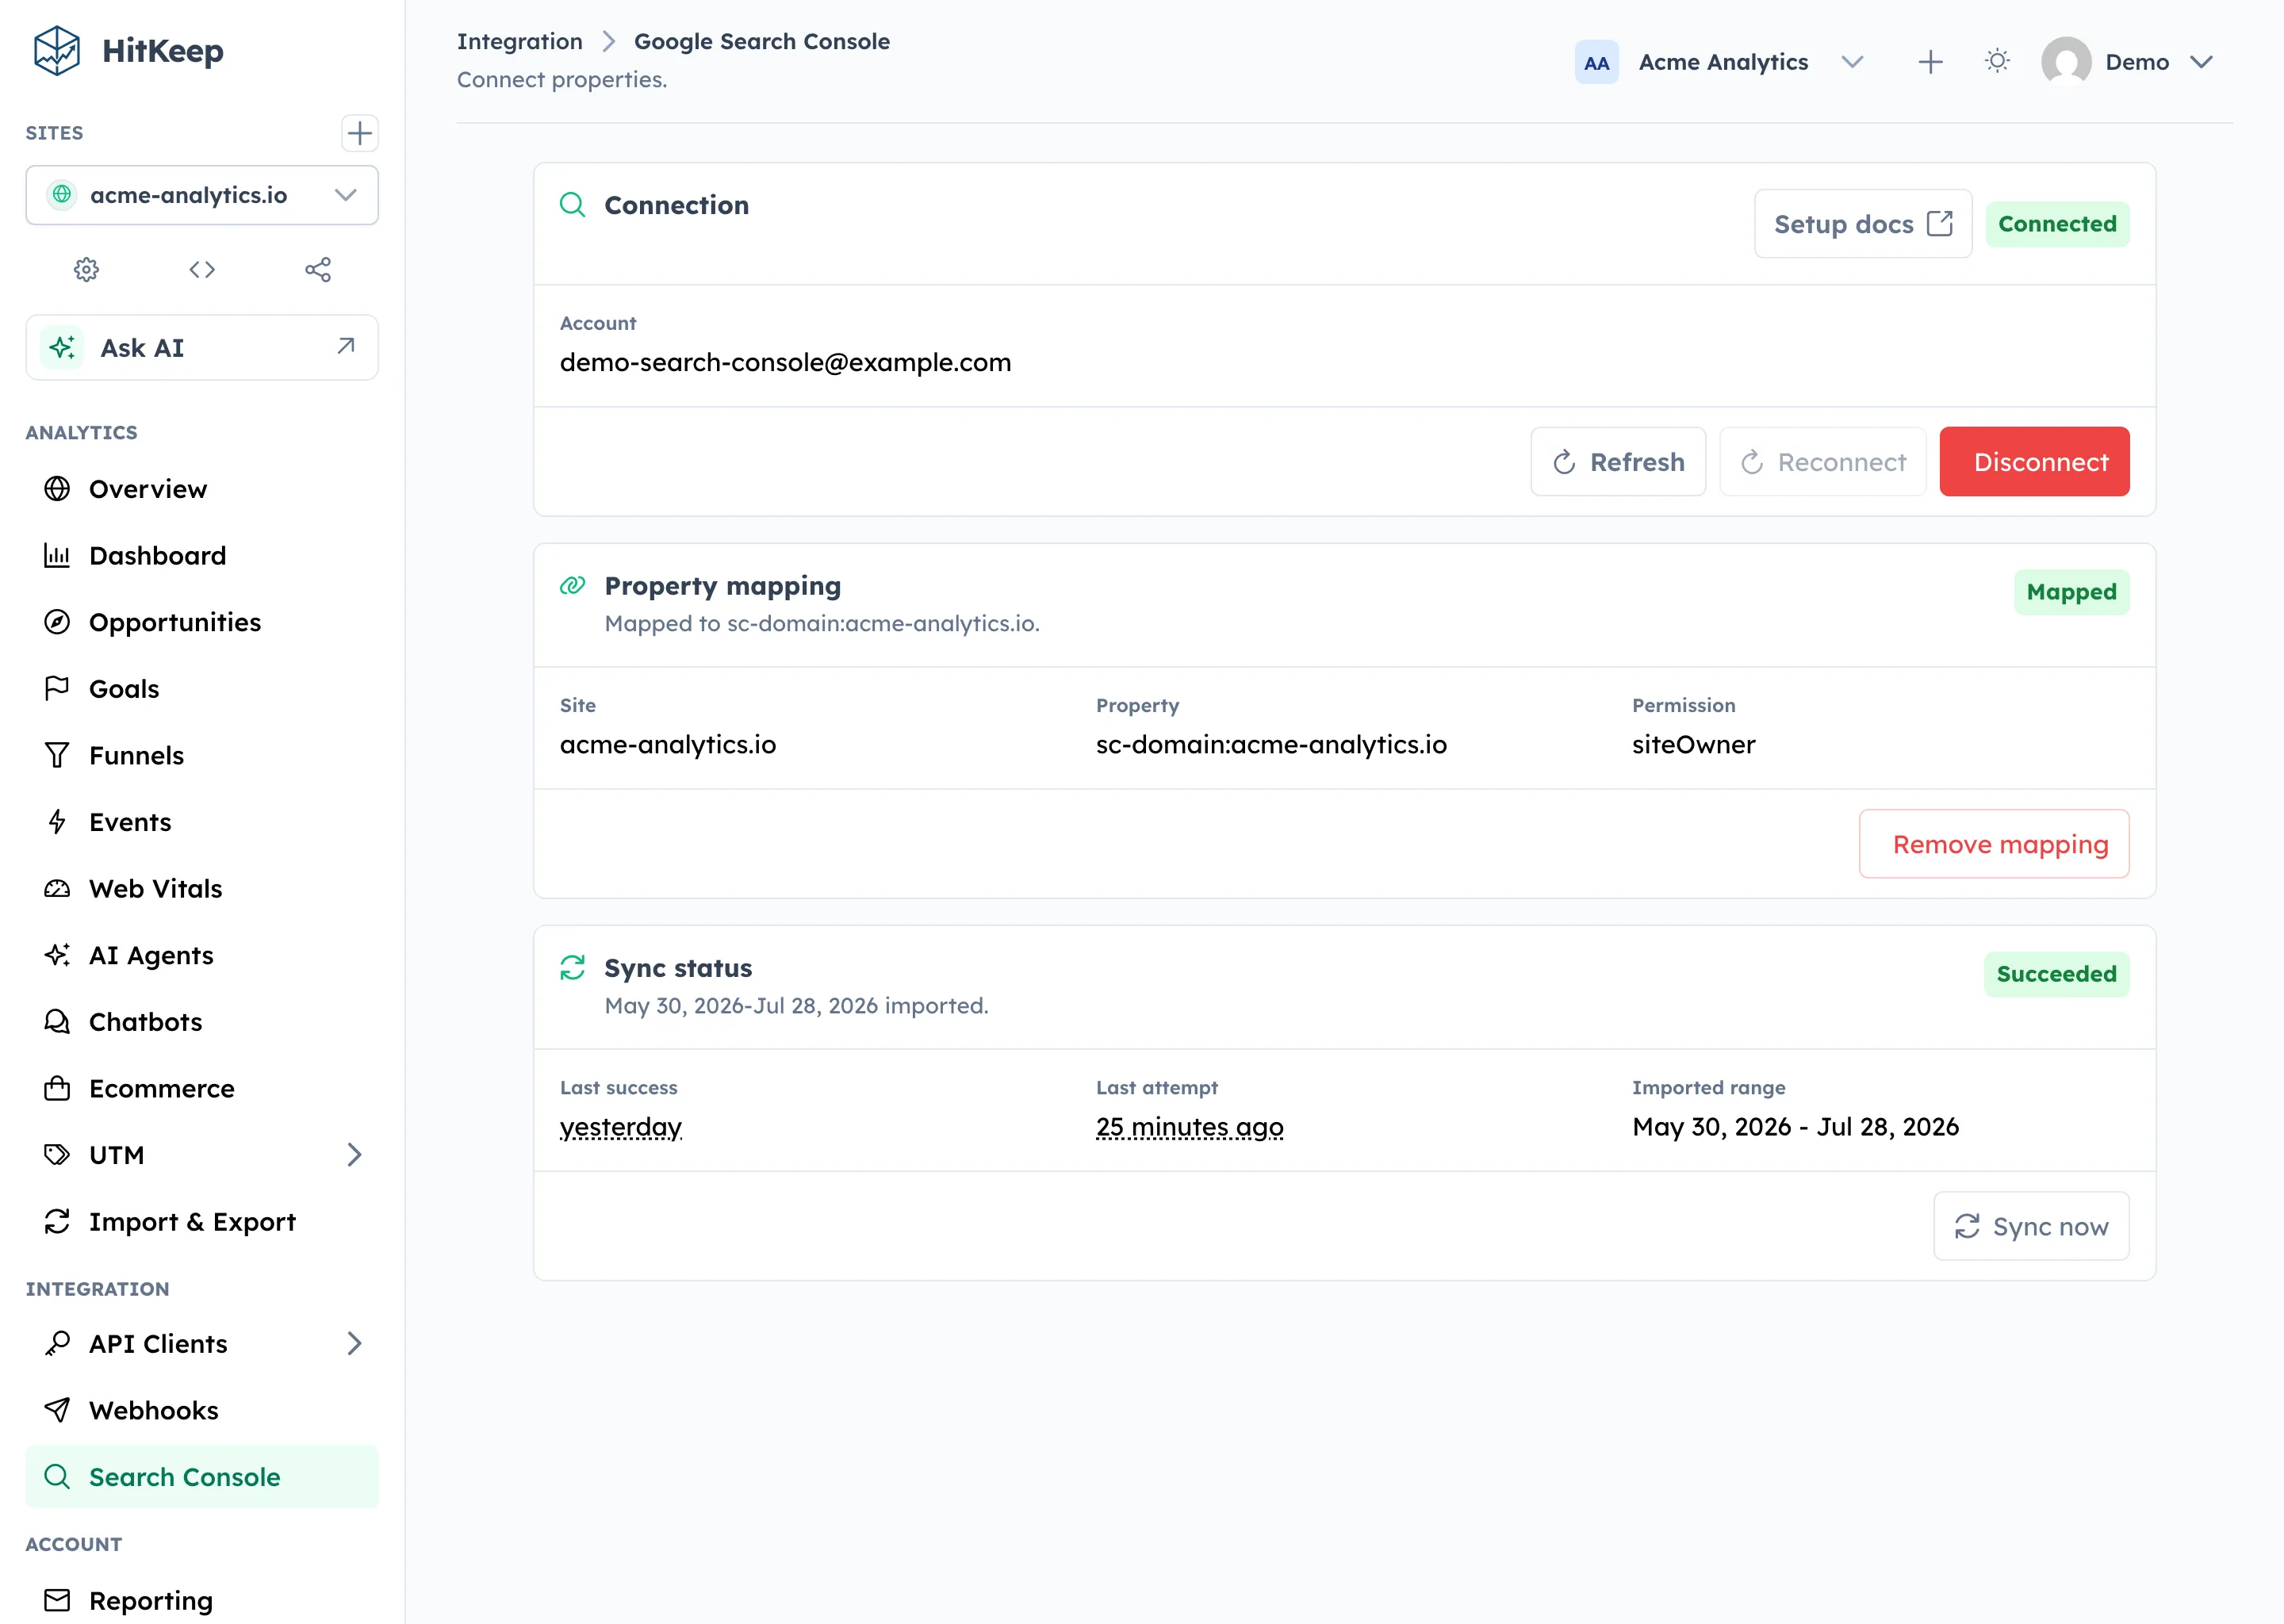Disconnect the Search Console account

click(2034, 462)
